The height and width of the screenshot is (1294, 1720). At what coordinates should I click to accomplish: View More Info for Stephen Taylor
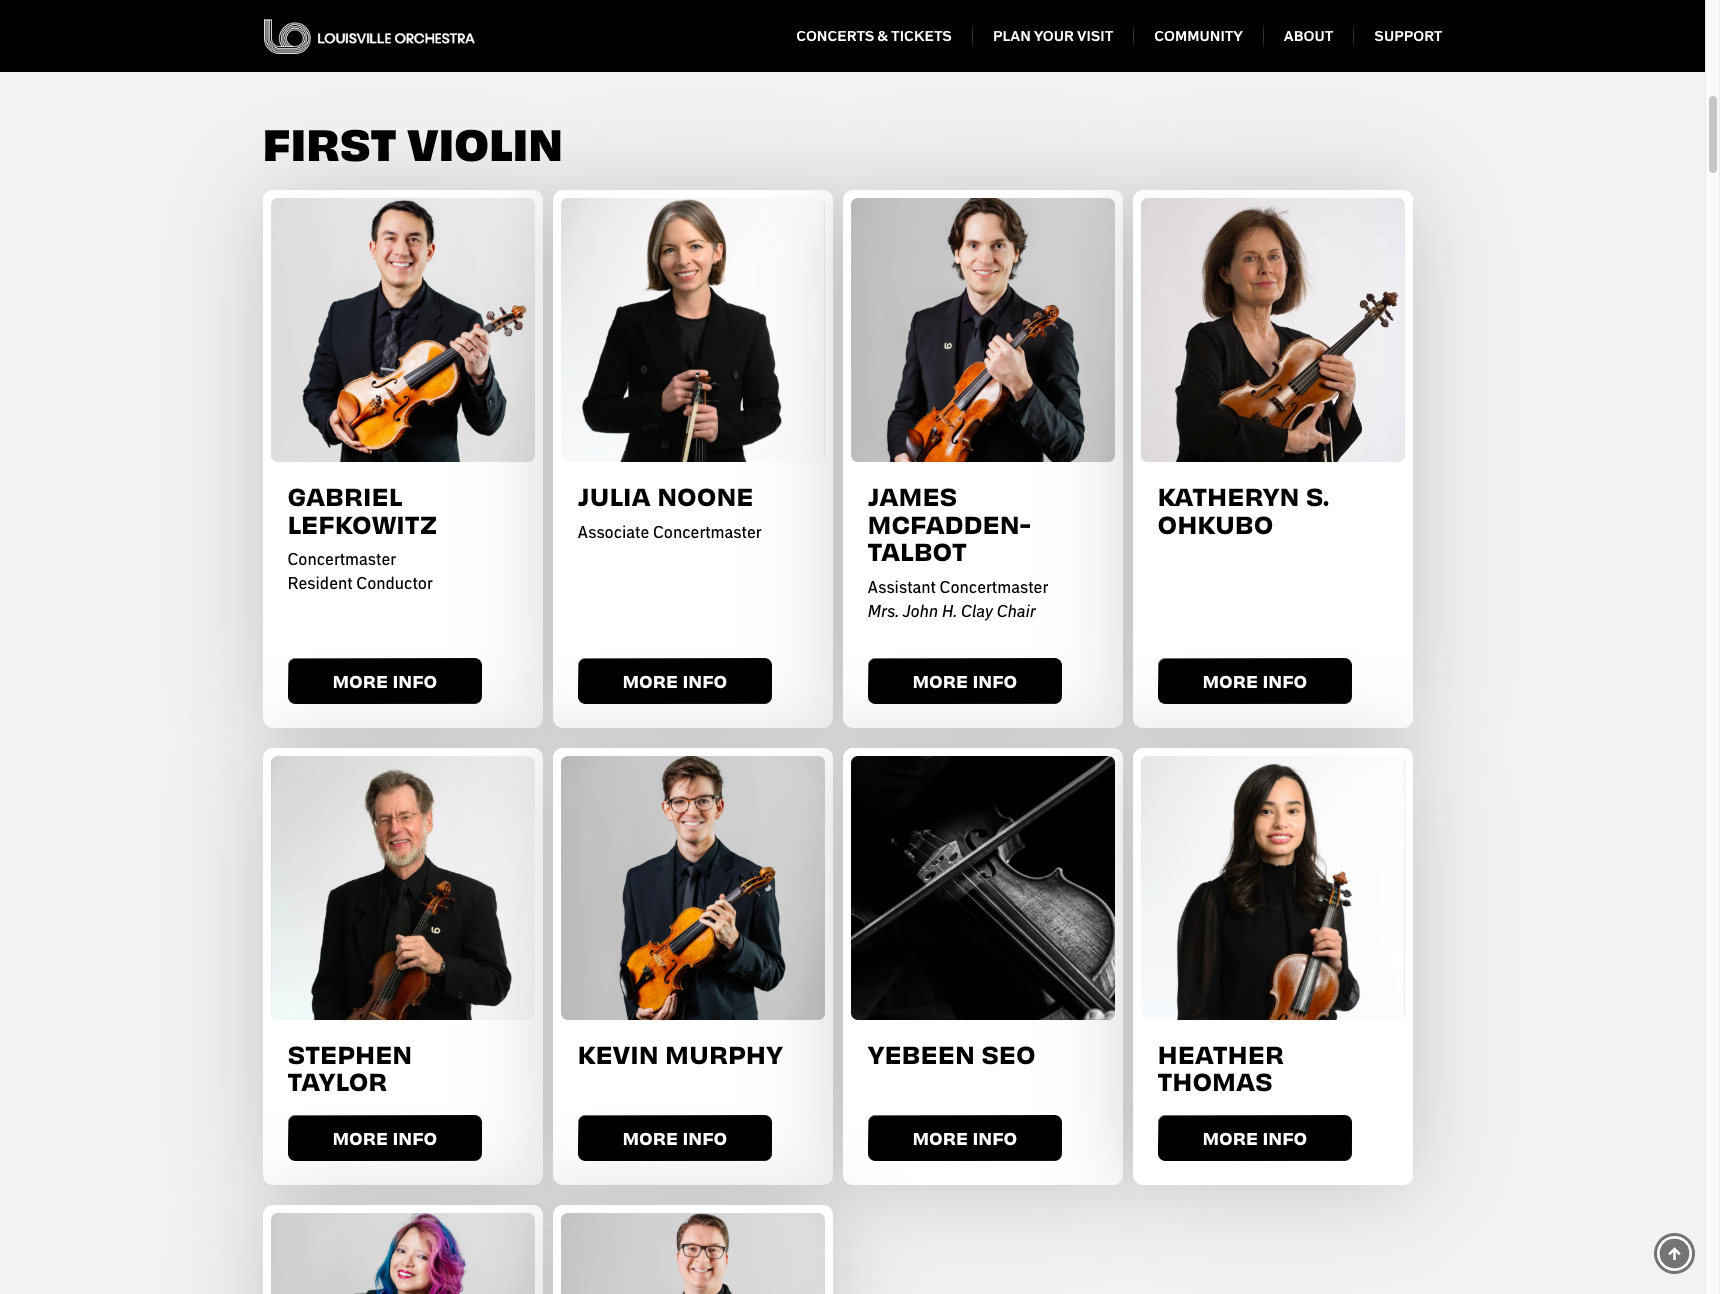tap(385, 1138)
